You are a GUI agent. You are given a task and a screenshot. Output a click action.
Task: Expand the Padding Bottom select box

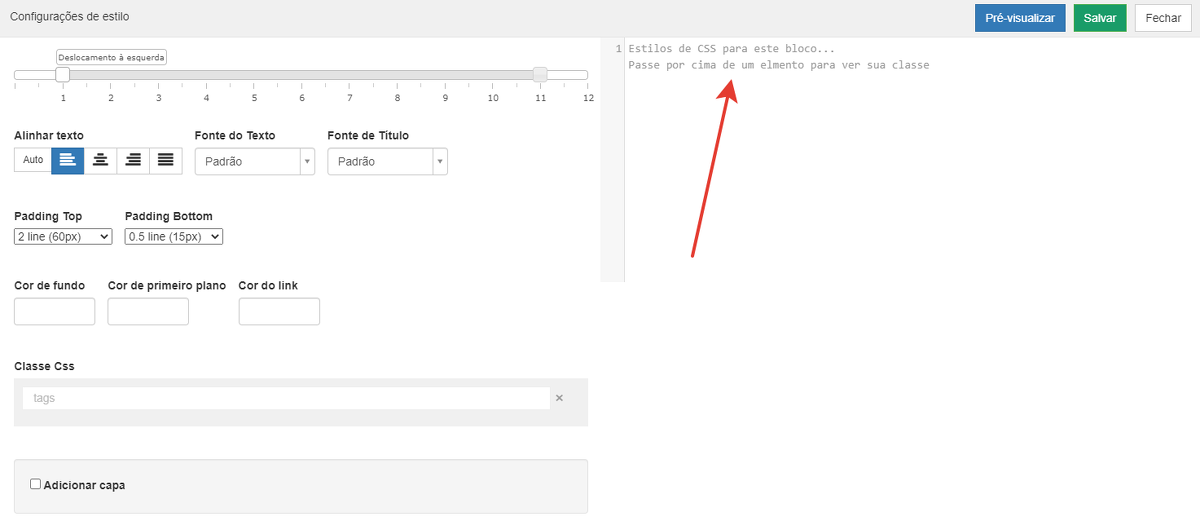[x=173, y=237]
